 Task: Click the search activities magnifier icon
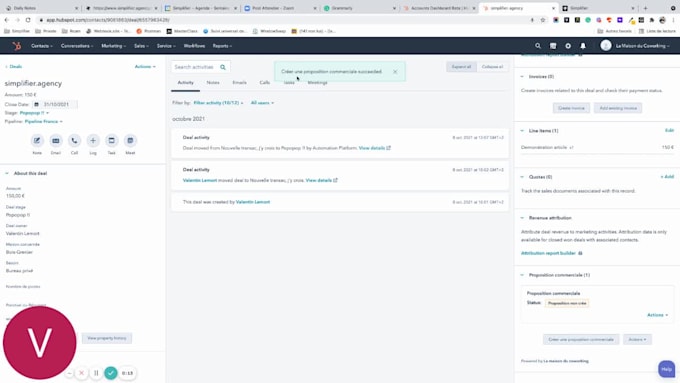click(223, 67)
